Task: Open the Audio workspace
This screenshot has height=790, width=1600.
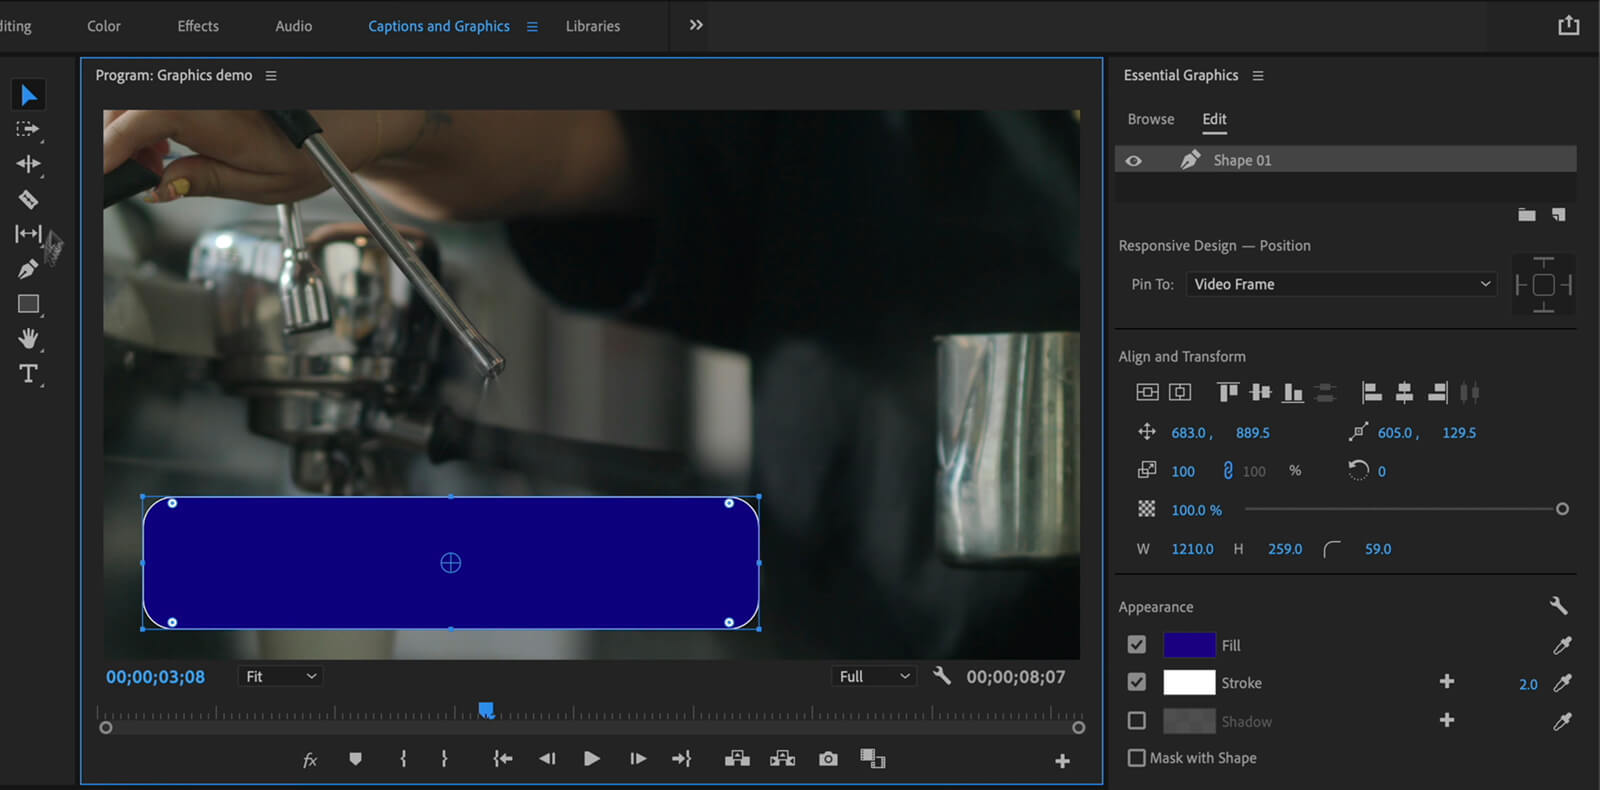Action: click(293, 26)
